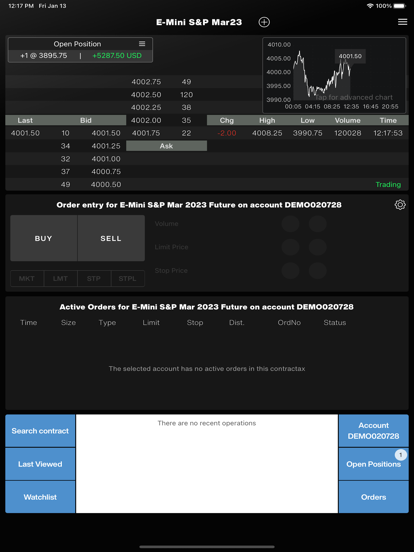414x552 pixels.
Task: Tap the Last column header
Action: coord(25,120)
